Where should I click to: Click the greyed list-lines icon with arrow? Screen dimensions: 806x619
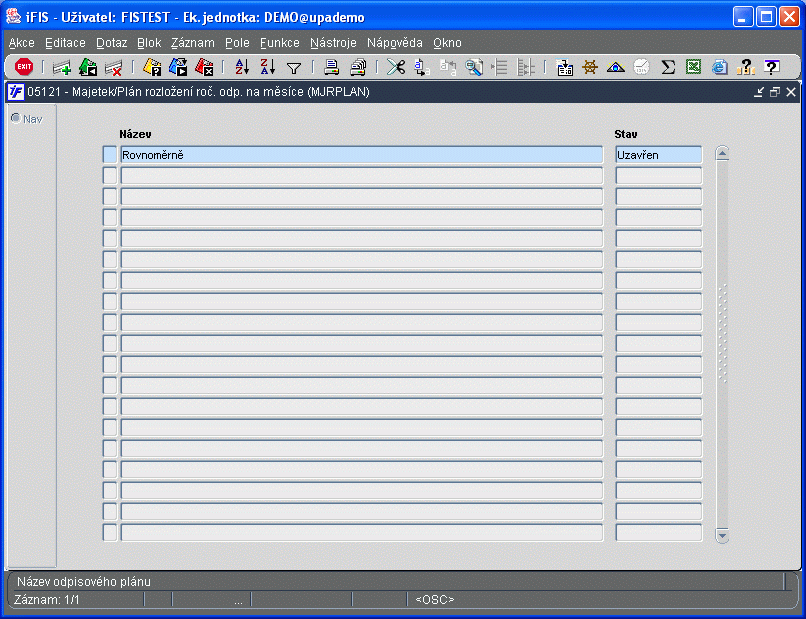(x=500, y=67)
